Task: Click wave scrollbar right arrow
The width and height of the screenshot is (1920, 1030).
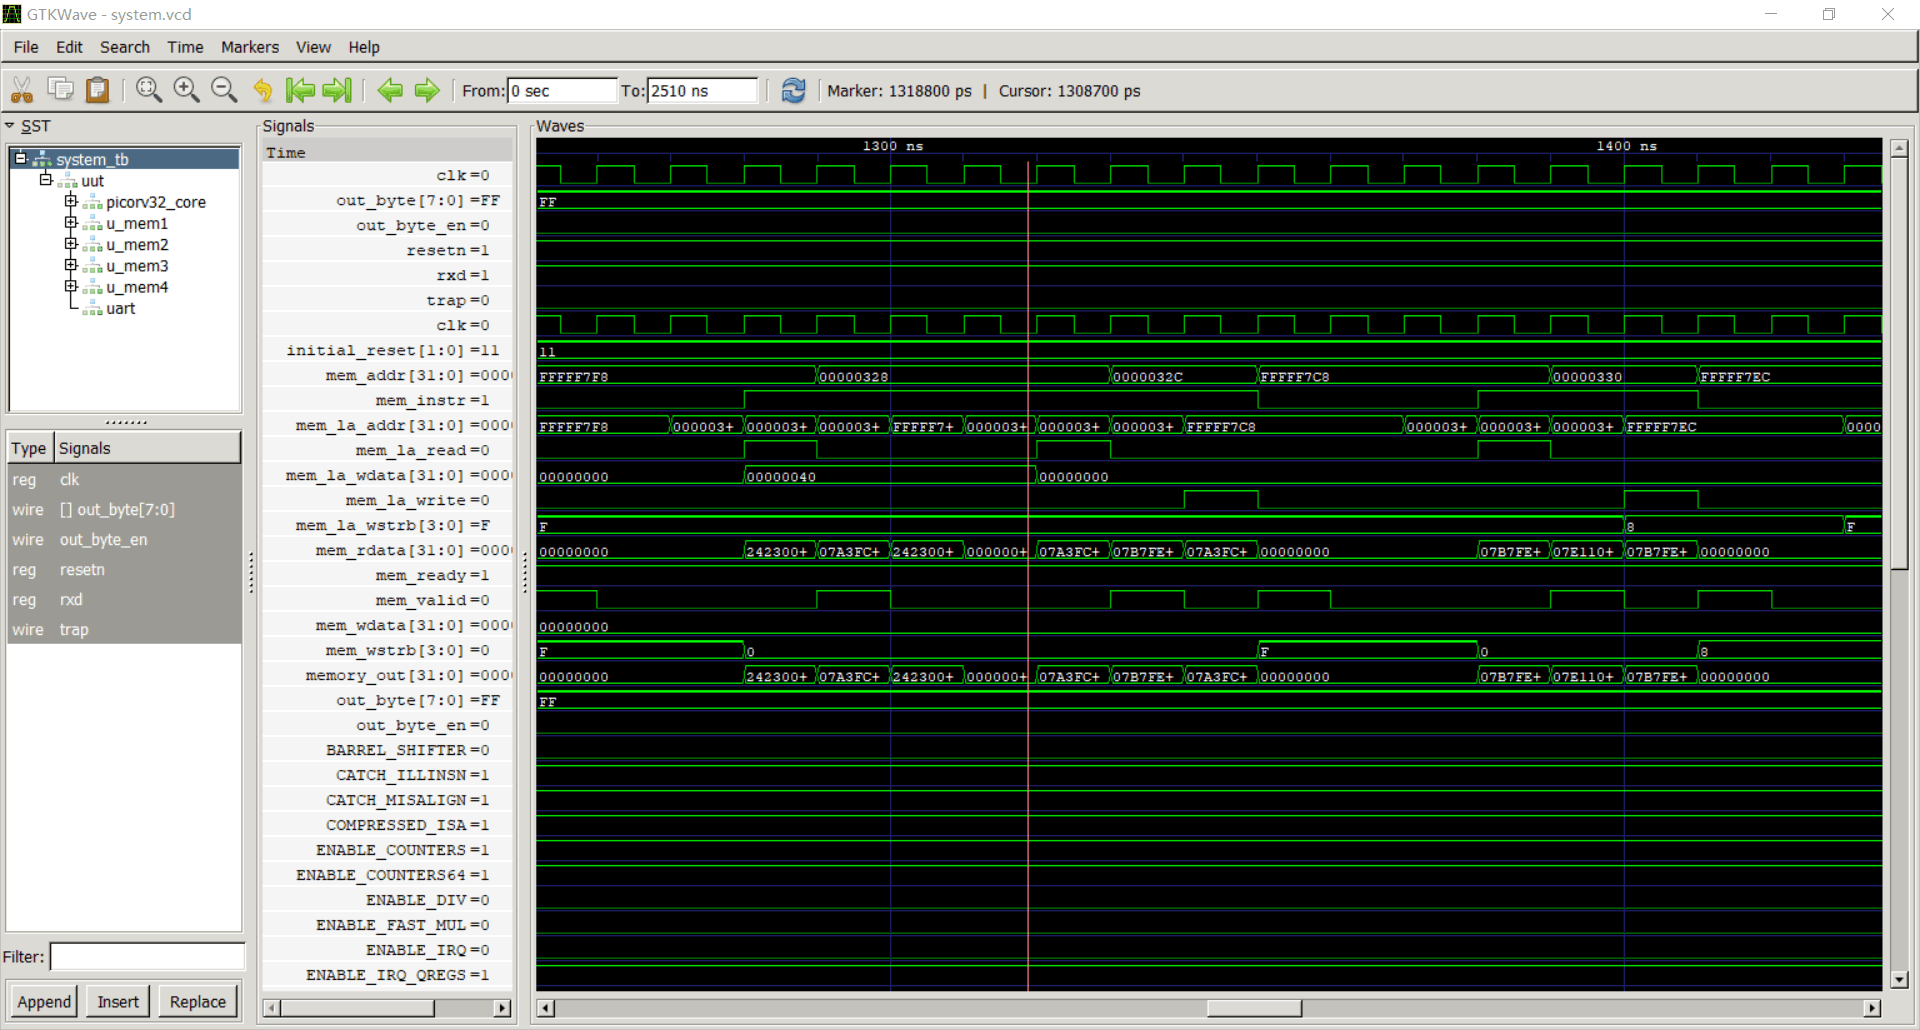Action: pyautogui.click(x=1873, y=1008)
